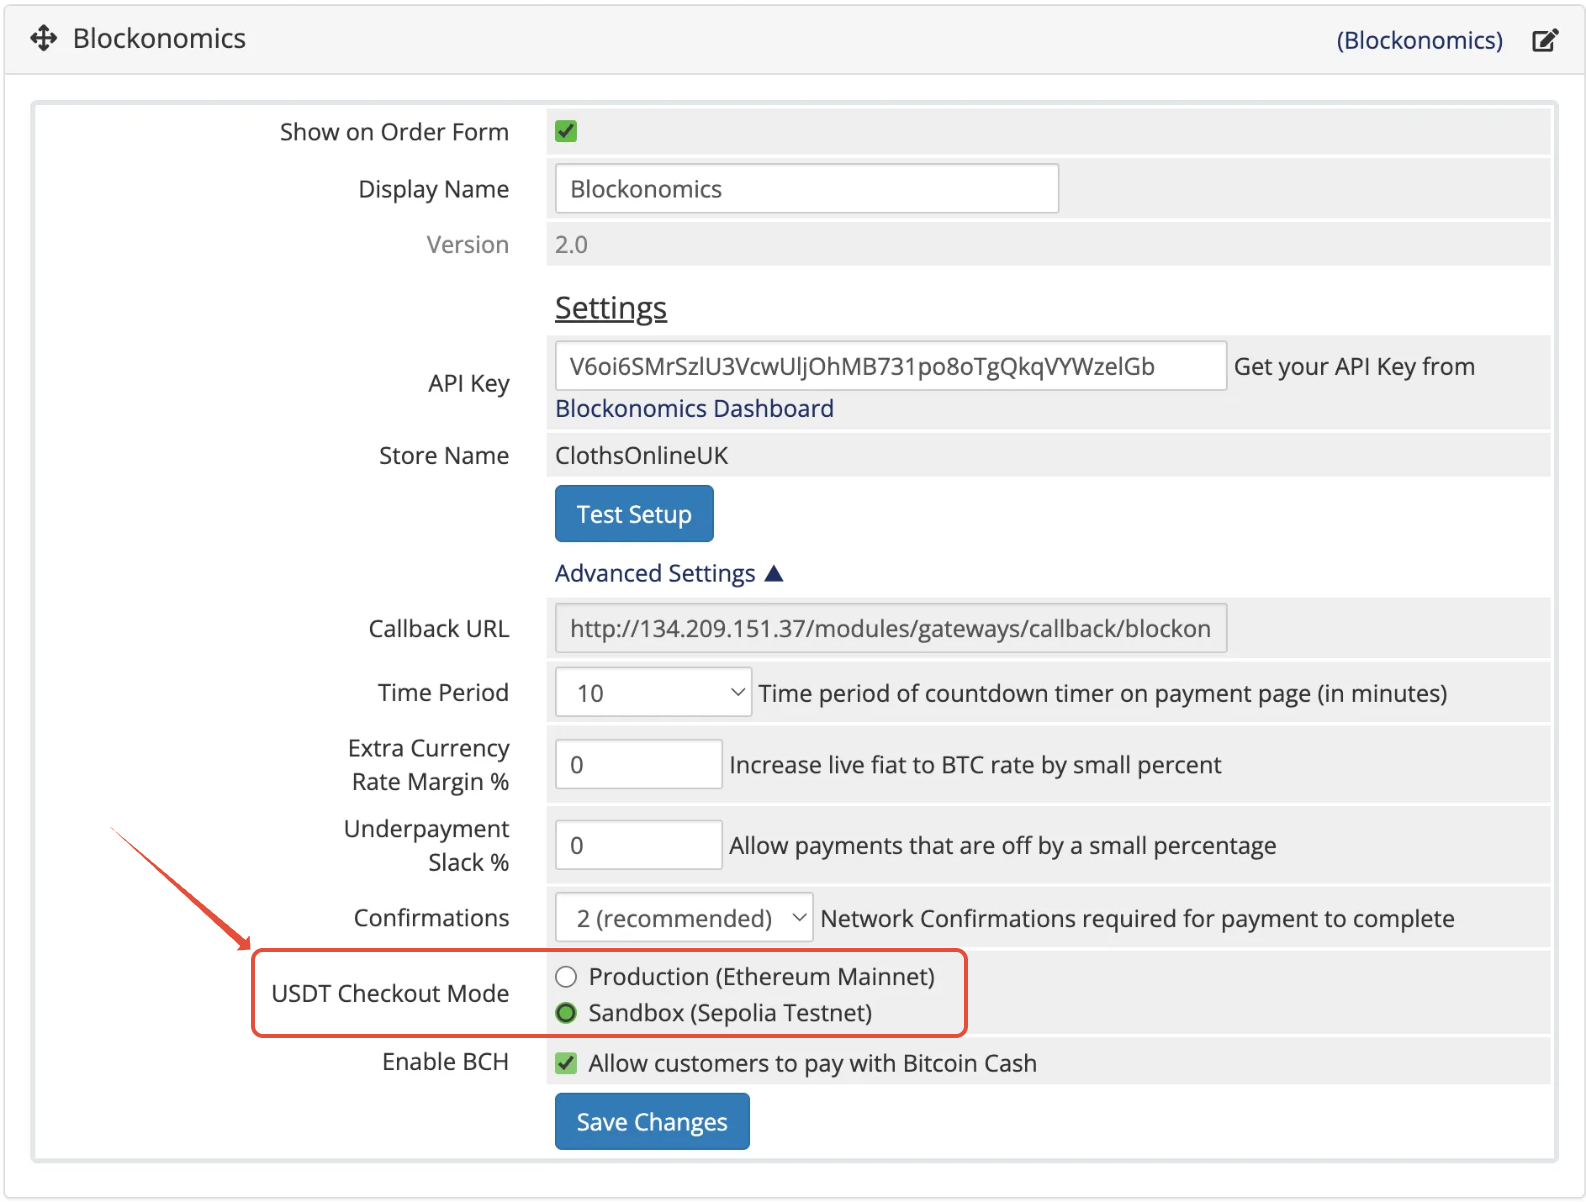The width and height of the screenshot is (1586, 1202).
Task: Click the USDT Checkout Mode label
Action: coord(390,993)
